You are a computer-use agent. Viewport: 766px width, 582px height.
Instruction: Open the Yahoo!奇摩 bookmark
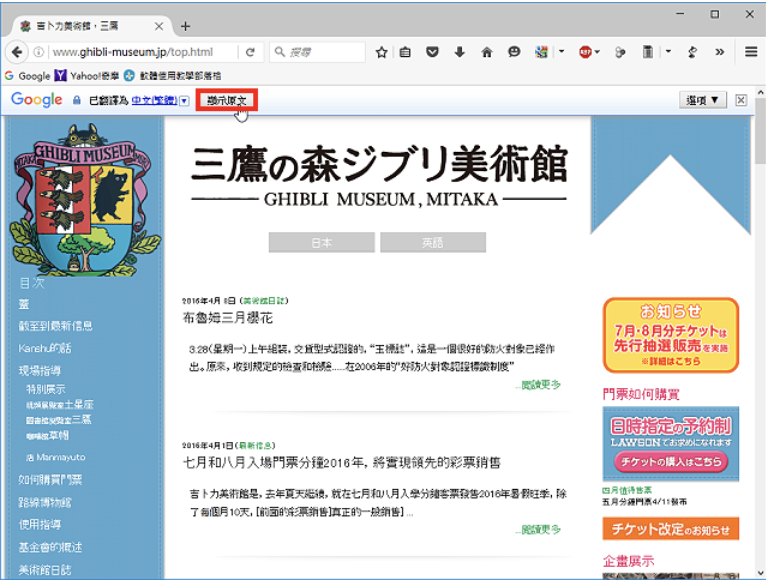coord(87,76)
